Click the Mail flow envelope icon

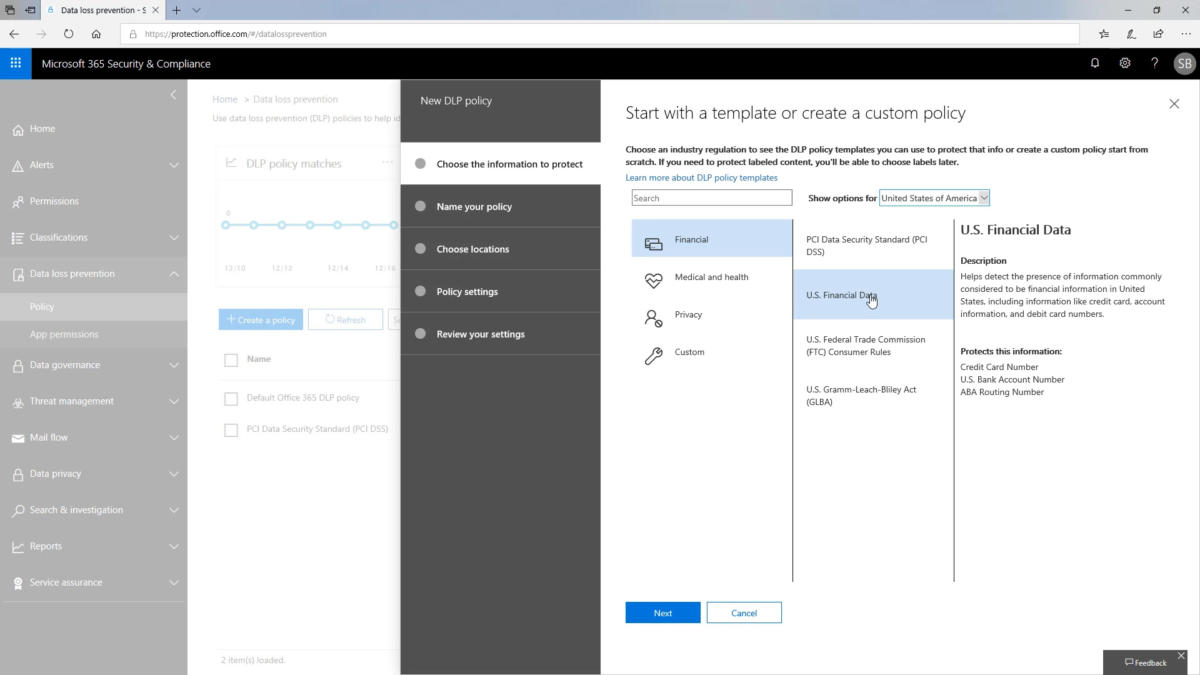(18, 438)
